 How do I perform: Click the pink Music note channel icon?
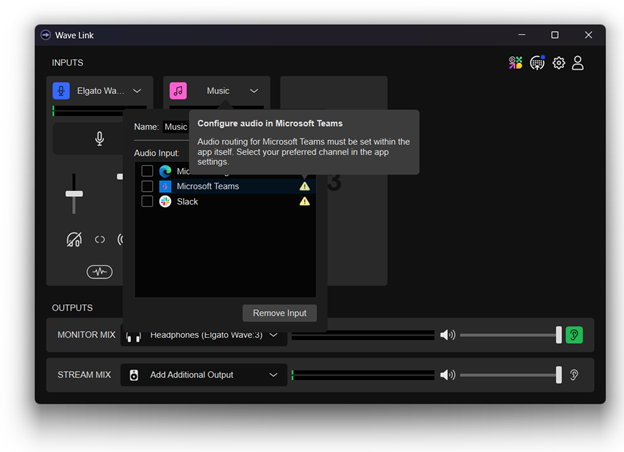point(178,91)
